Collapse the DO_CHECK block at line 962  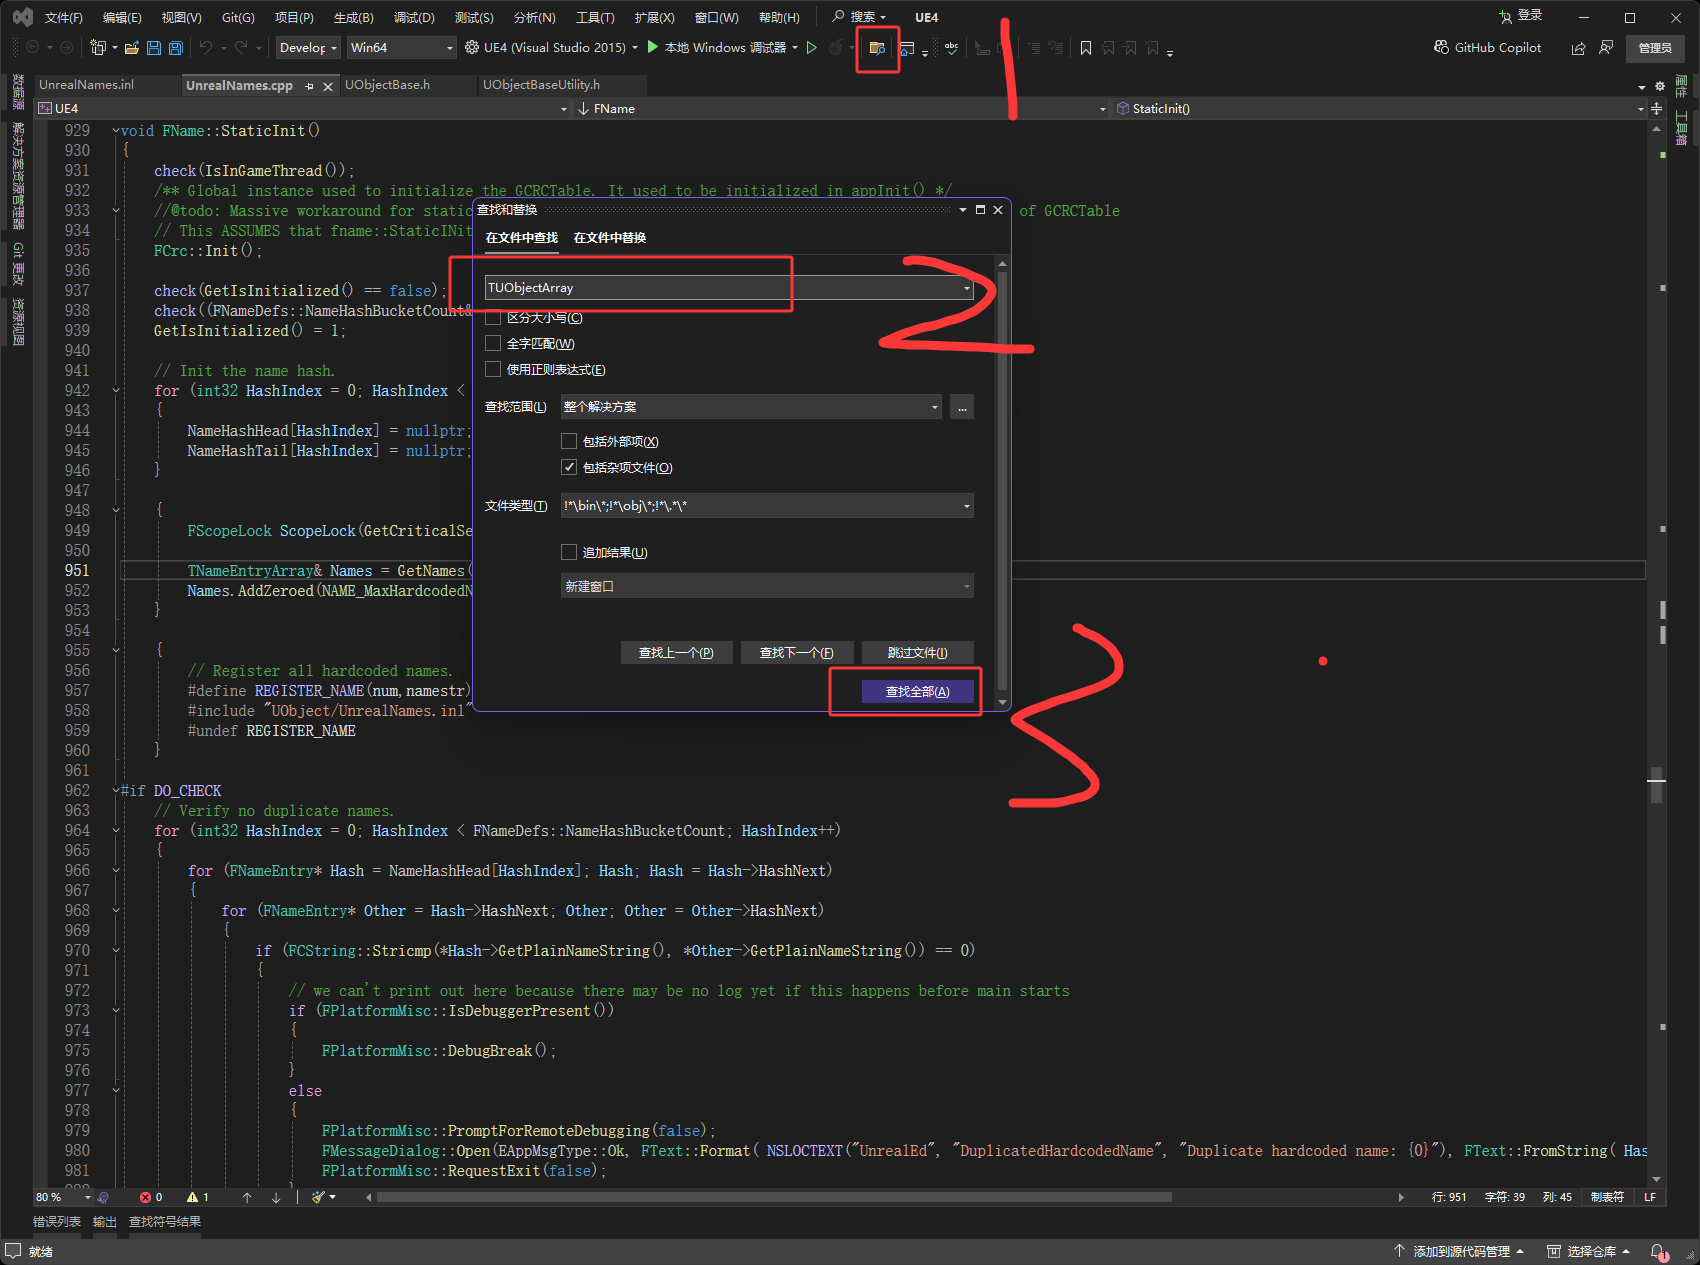[x=116, y=791]
